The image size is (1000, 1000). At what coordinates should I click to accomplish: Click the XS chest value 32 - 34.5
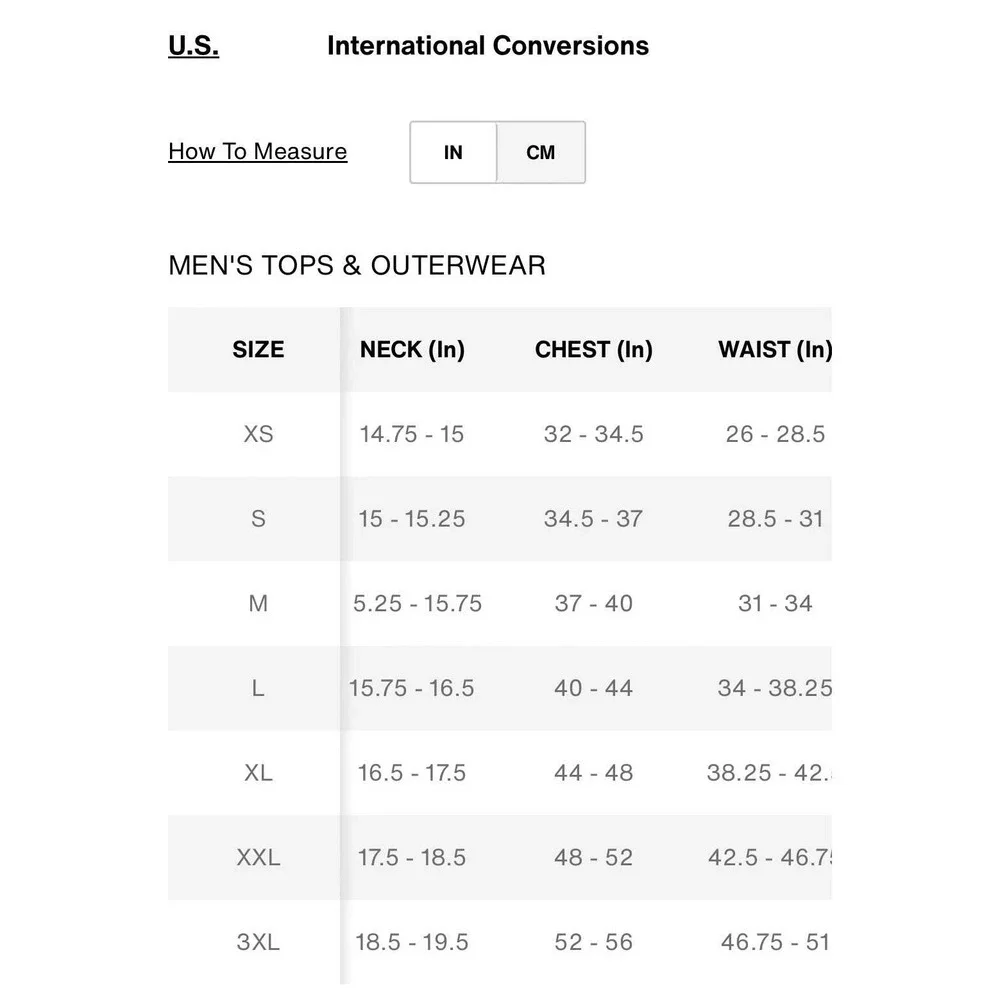[593, 435]
